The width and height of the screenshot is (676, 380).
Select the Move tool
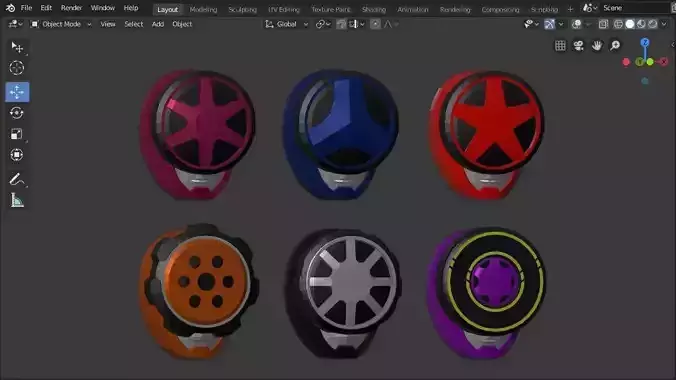17,92
